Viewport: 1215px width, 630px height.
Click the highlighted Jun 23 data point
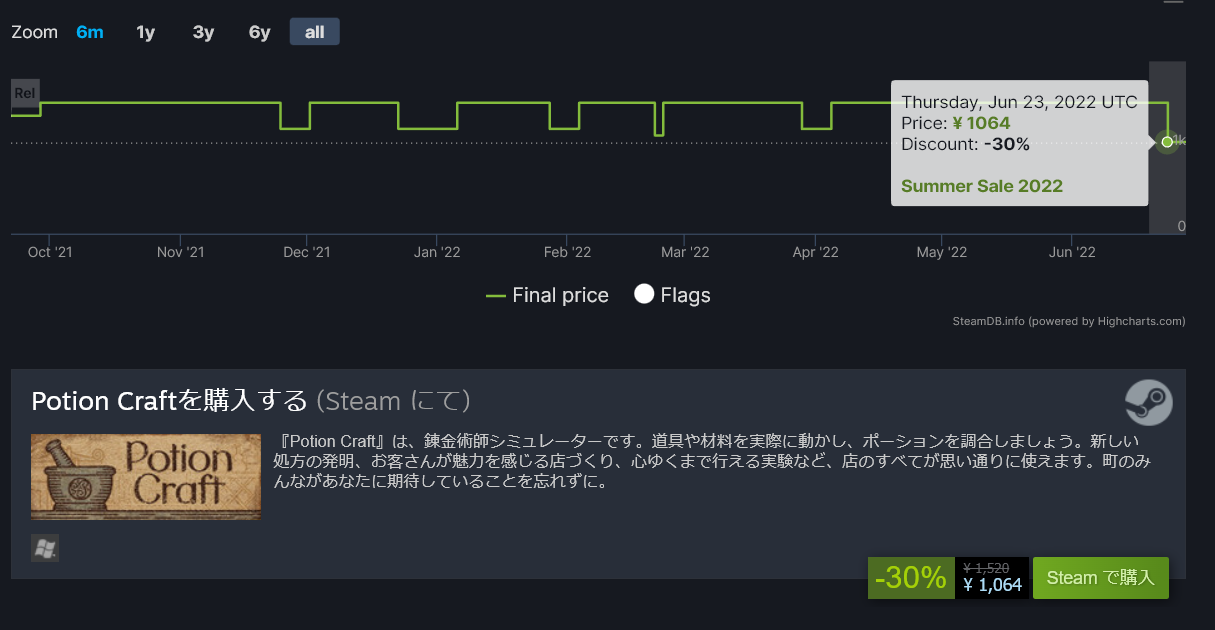[x=1167, y=142]
